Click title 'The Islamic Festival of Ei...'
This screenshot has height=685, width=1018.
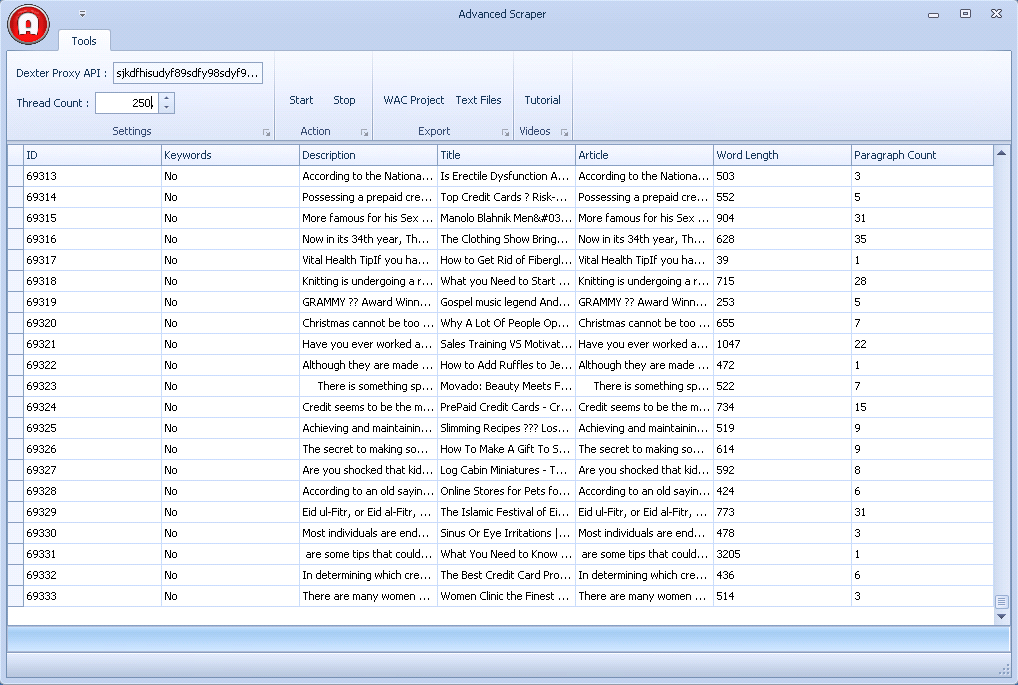(506, 512)
